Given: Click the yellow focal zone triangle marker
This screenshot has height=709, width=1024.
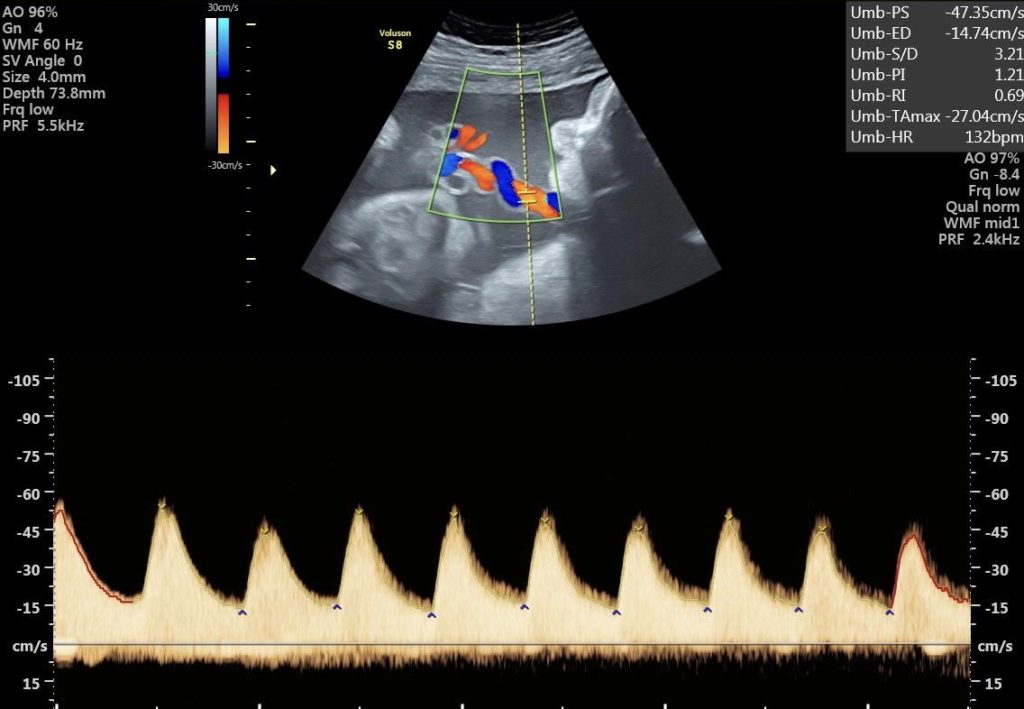Looking at the screenshot, I should pos(273,170).
